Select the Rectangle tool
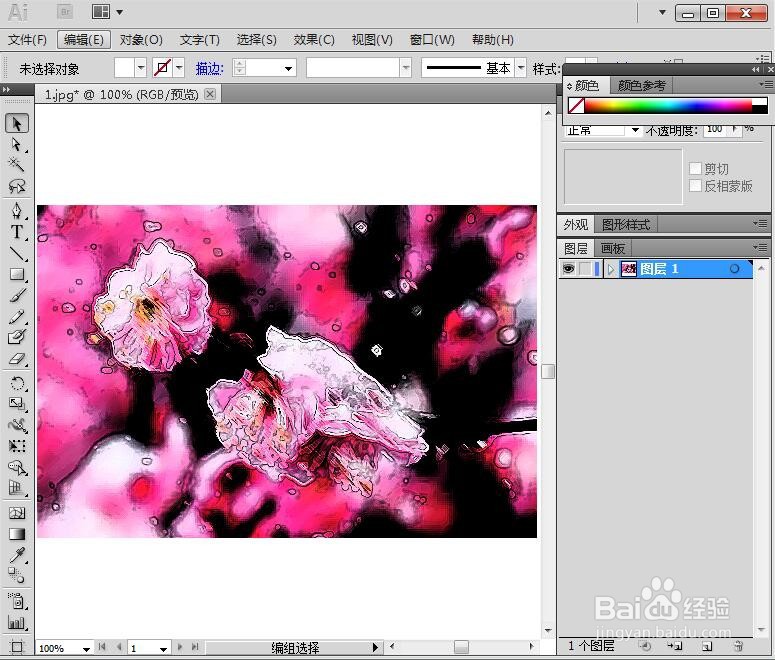The height and width of the screenshot is (660, 775). [17, 274]
